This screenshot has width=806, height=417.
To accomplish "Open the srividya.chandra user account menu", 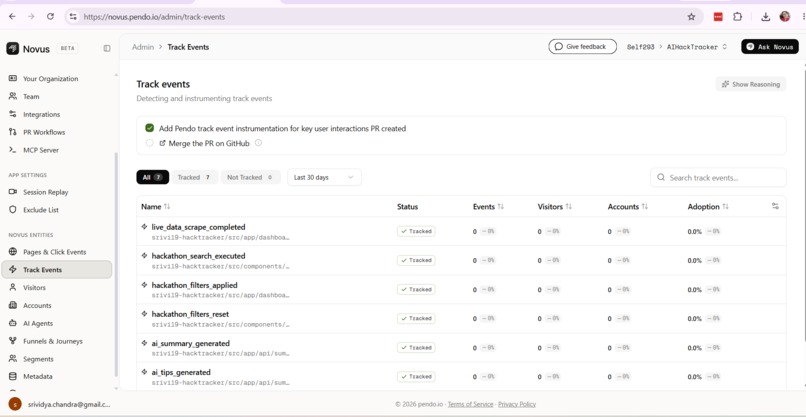I will point(60,404).
